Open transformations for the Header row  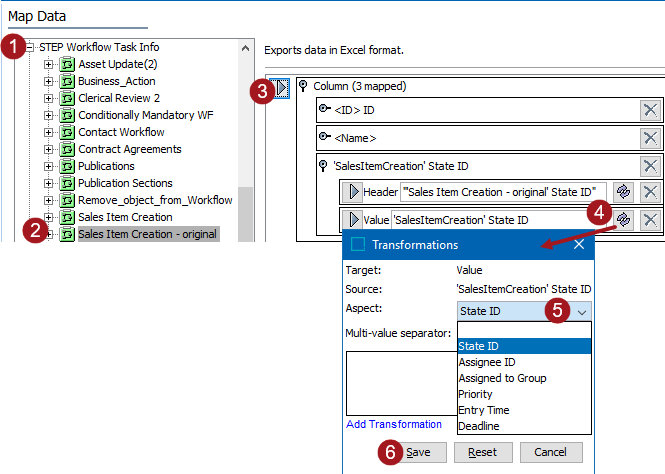tap(623, 192)
